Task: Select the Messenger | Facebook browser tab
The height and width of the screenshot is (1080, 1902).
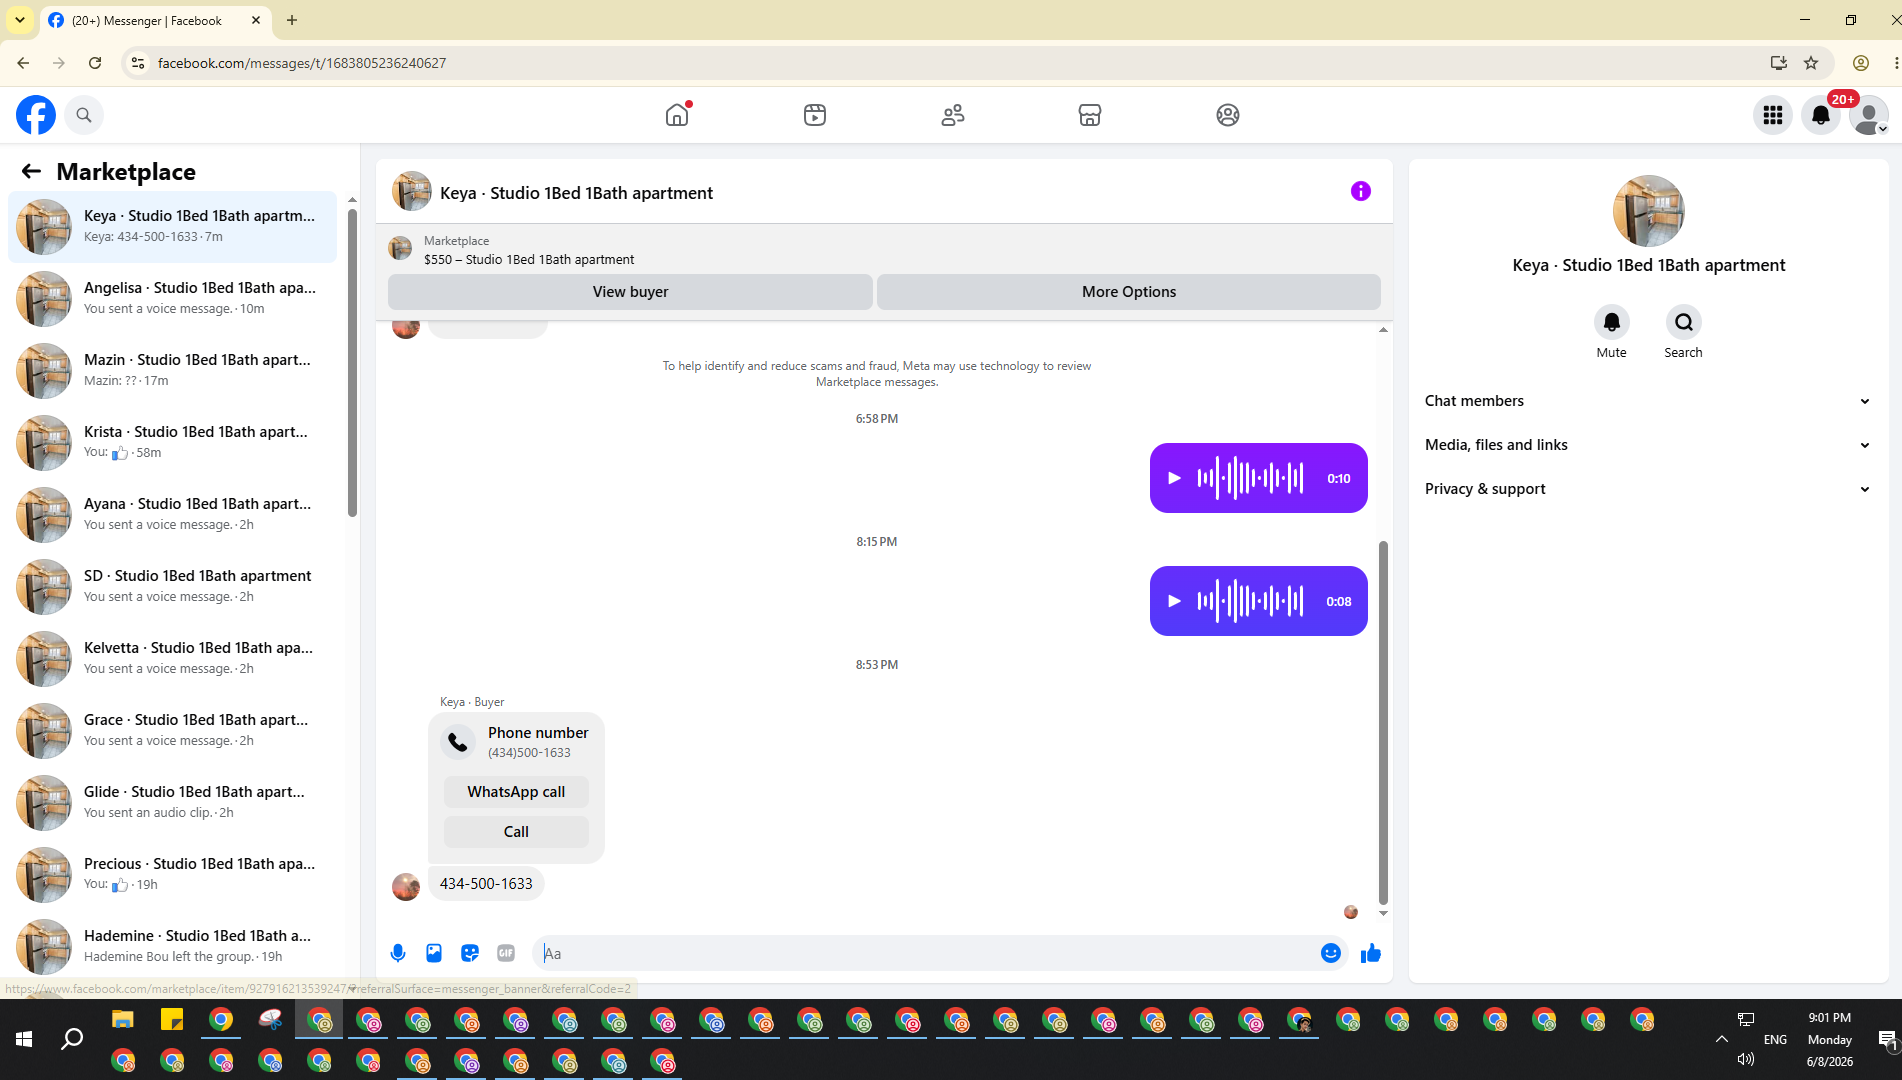Action: 155,20
